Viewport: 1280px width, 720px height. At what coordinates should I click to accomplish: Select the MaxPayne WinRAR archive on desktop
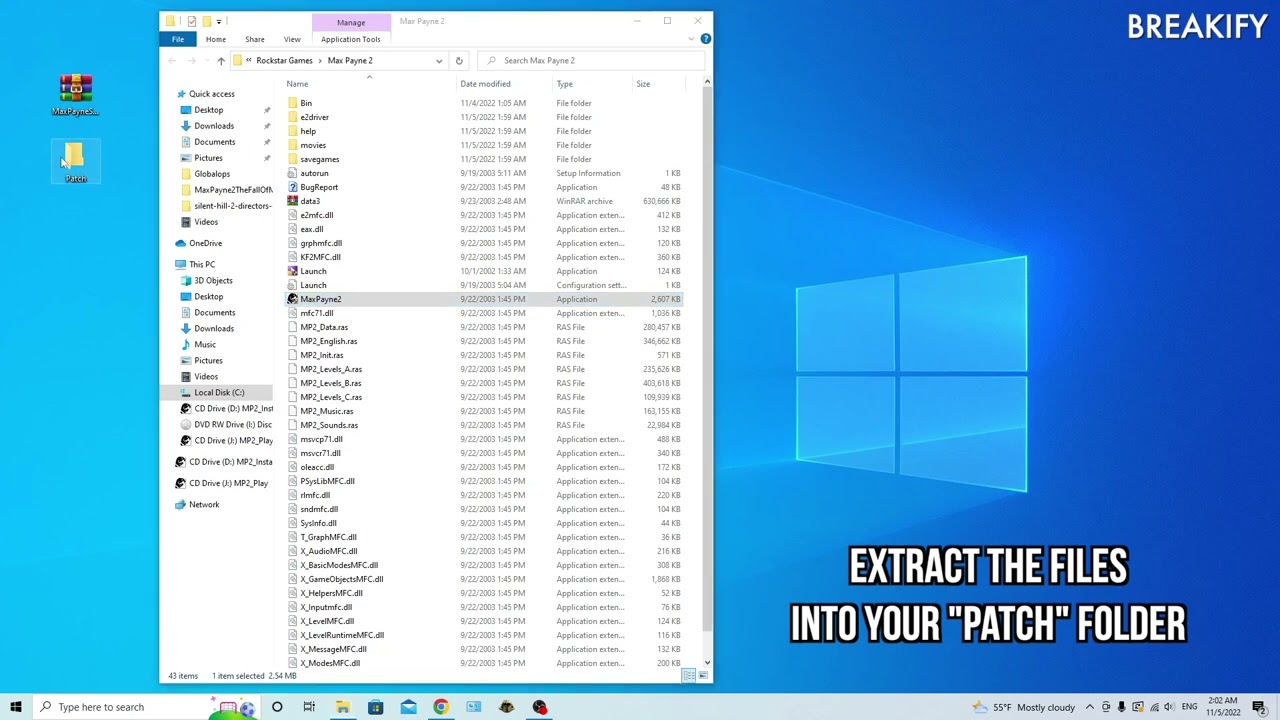pyautogui.click(x=76, y=95)
